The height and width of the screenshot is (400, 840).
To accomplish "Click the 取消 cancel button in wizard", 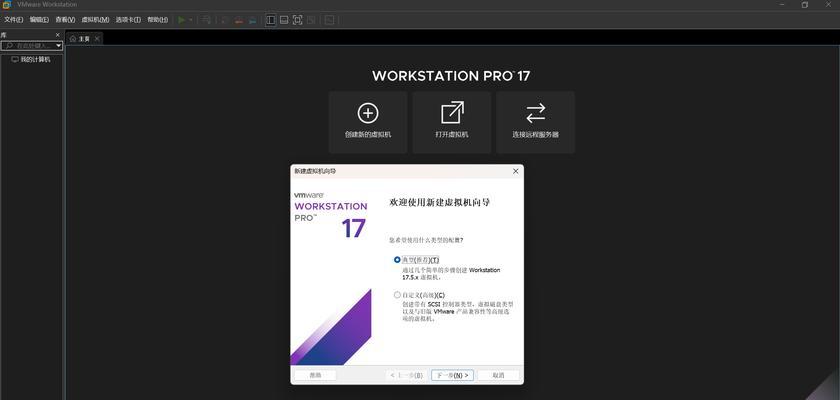I will pyautogui.click(x=499, y=375).
